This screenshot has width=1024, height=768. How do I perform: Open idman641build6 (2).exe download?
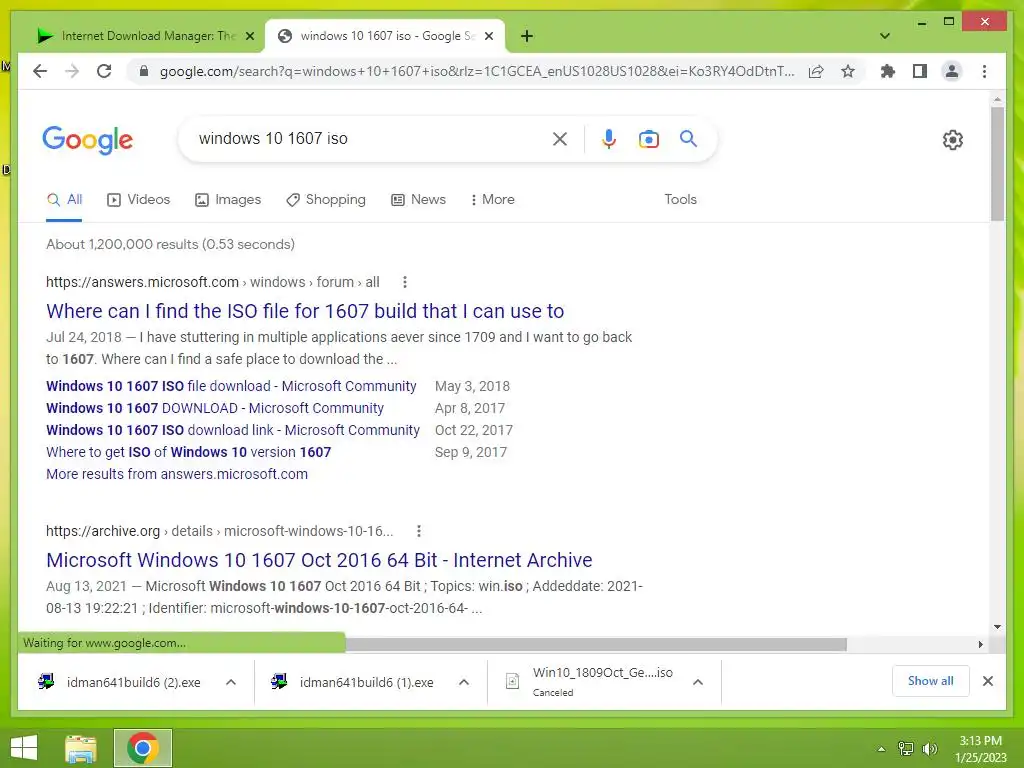click(x=121, y=682)
